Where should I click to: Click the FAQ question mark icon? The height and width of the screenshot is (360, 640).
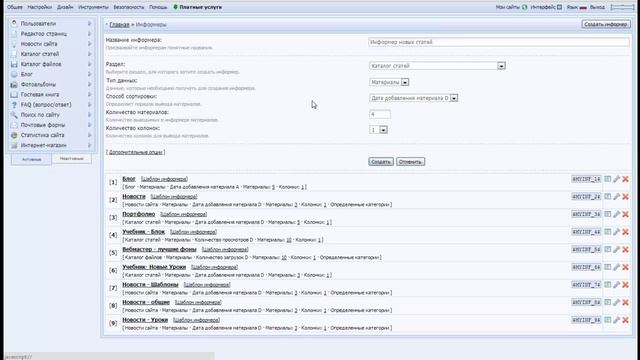click(x=14, y=105)
